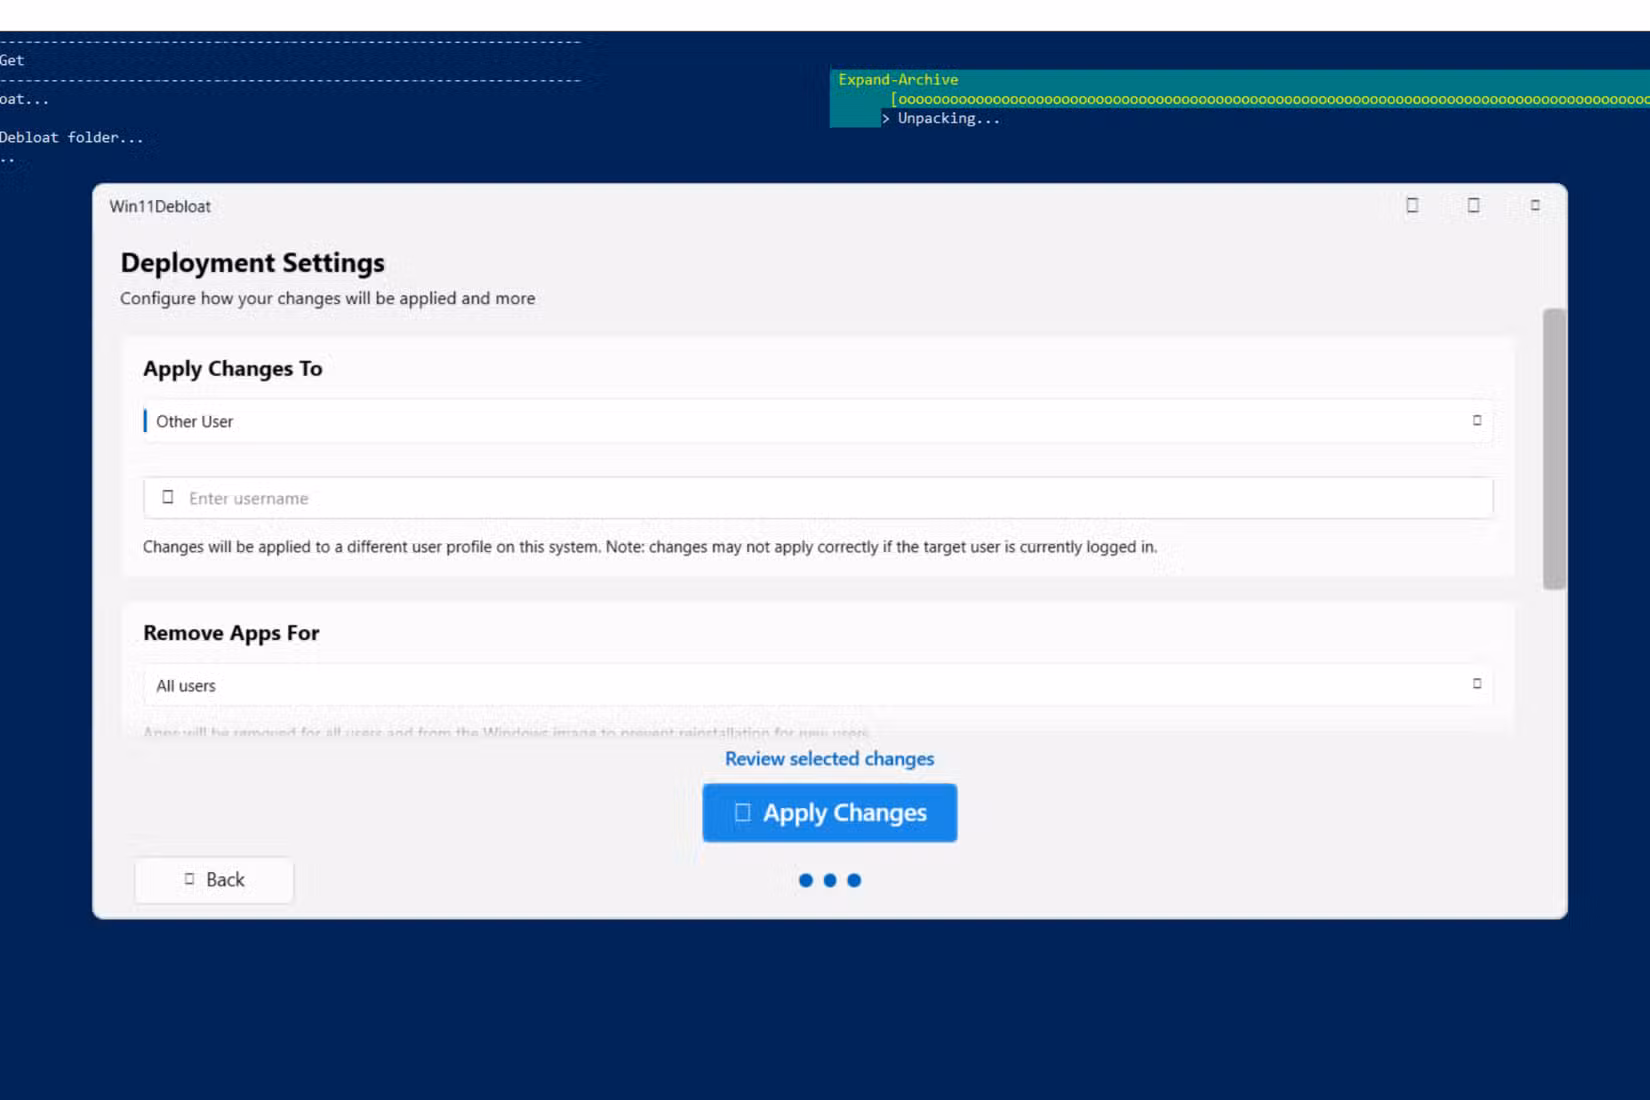The height and width of the screenshot is (1100, 1650).
Task: Click the Apply Changes To section title
Action: [232, 369]
